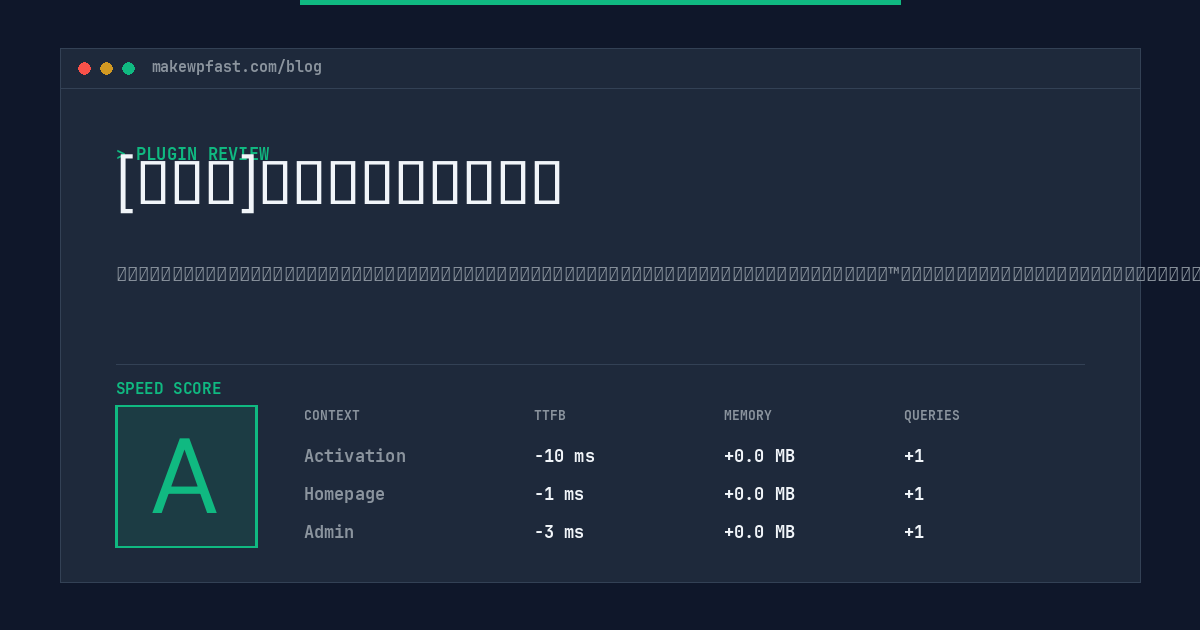Click the green maximize window dot
The height and width of the screenshot is (630, 1200).
point(128,68)
